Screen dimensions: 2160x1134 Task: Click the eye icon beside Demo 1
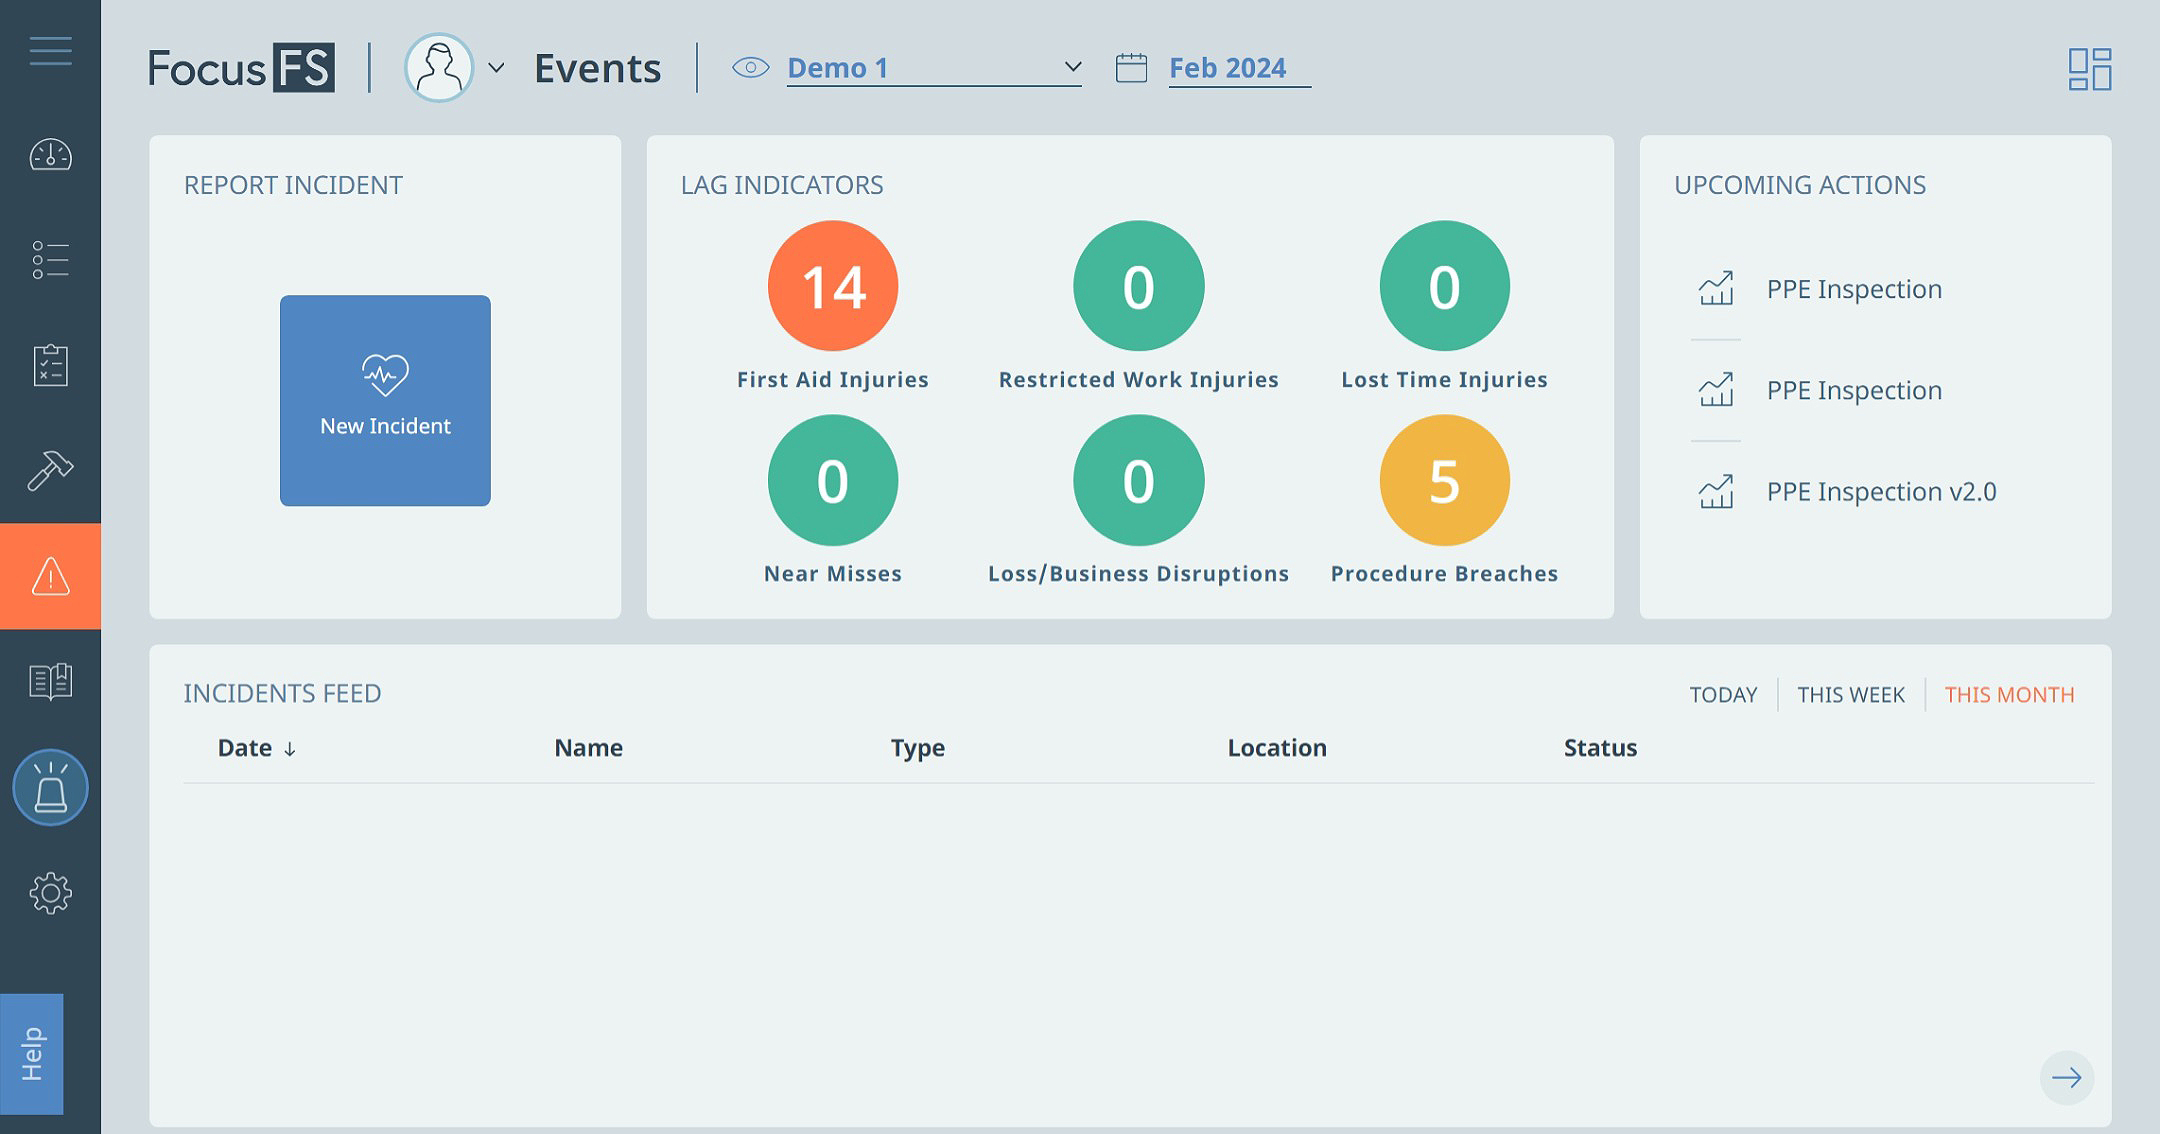750,67
